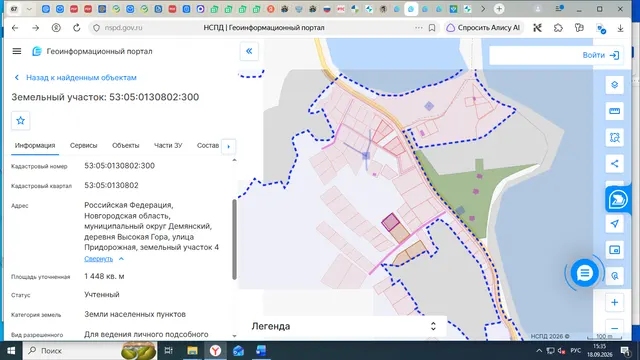Switch the РУС input language indicator

click(x=576, y=351)
